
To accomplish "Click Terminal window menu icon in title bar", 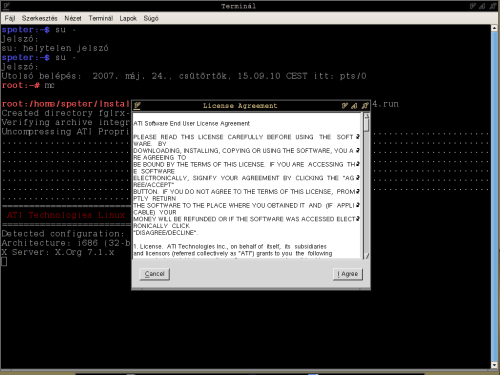I will pos(6,6).
